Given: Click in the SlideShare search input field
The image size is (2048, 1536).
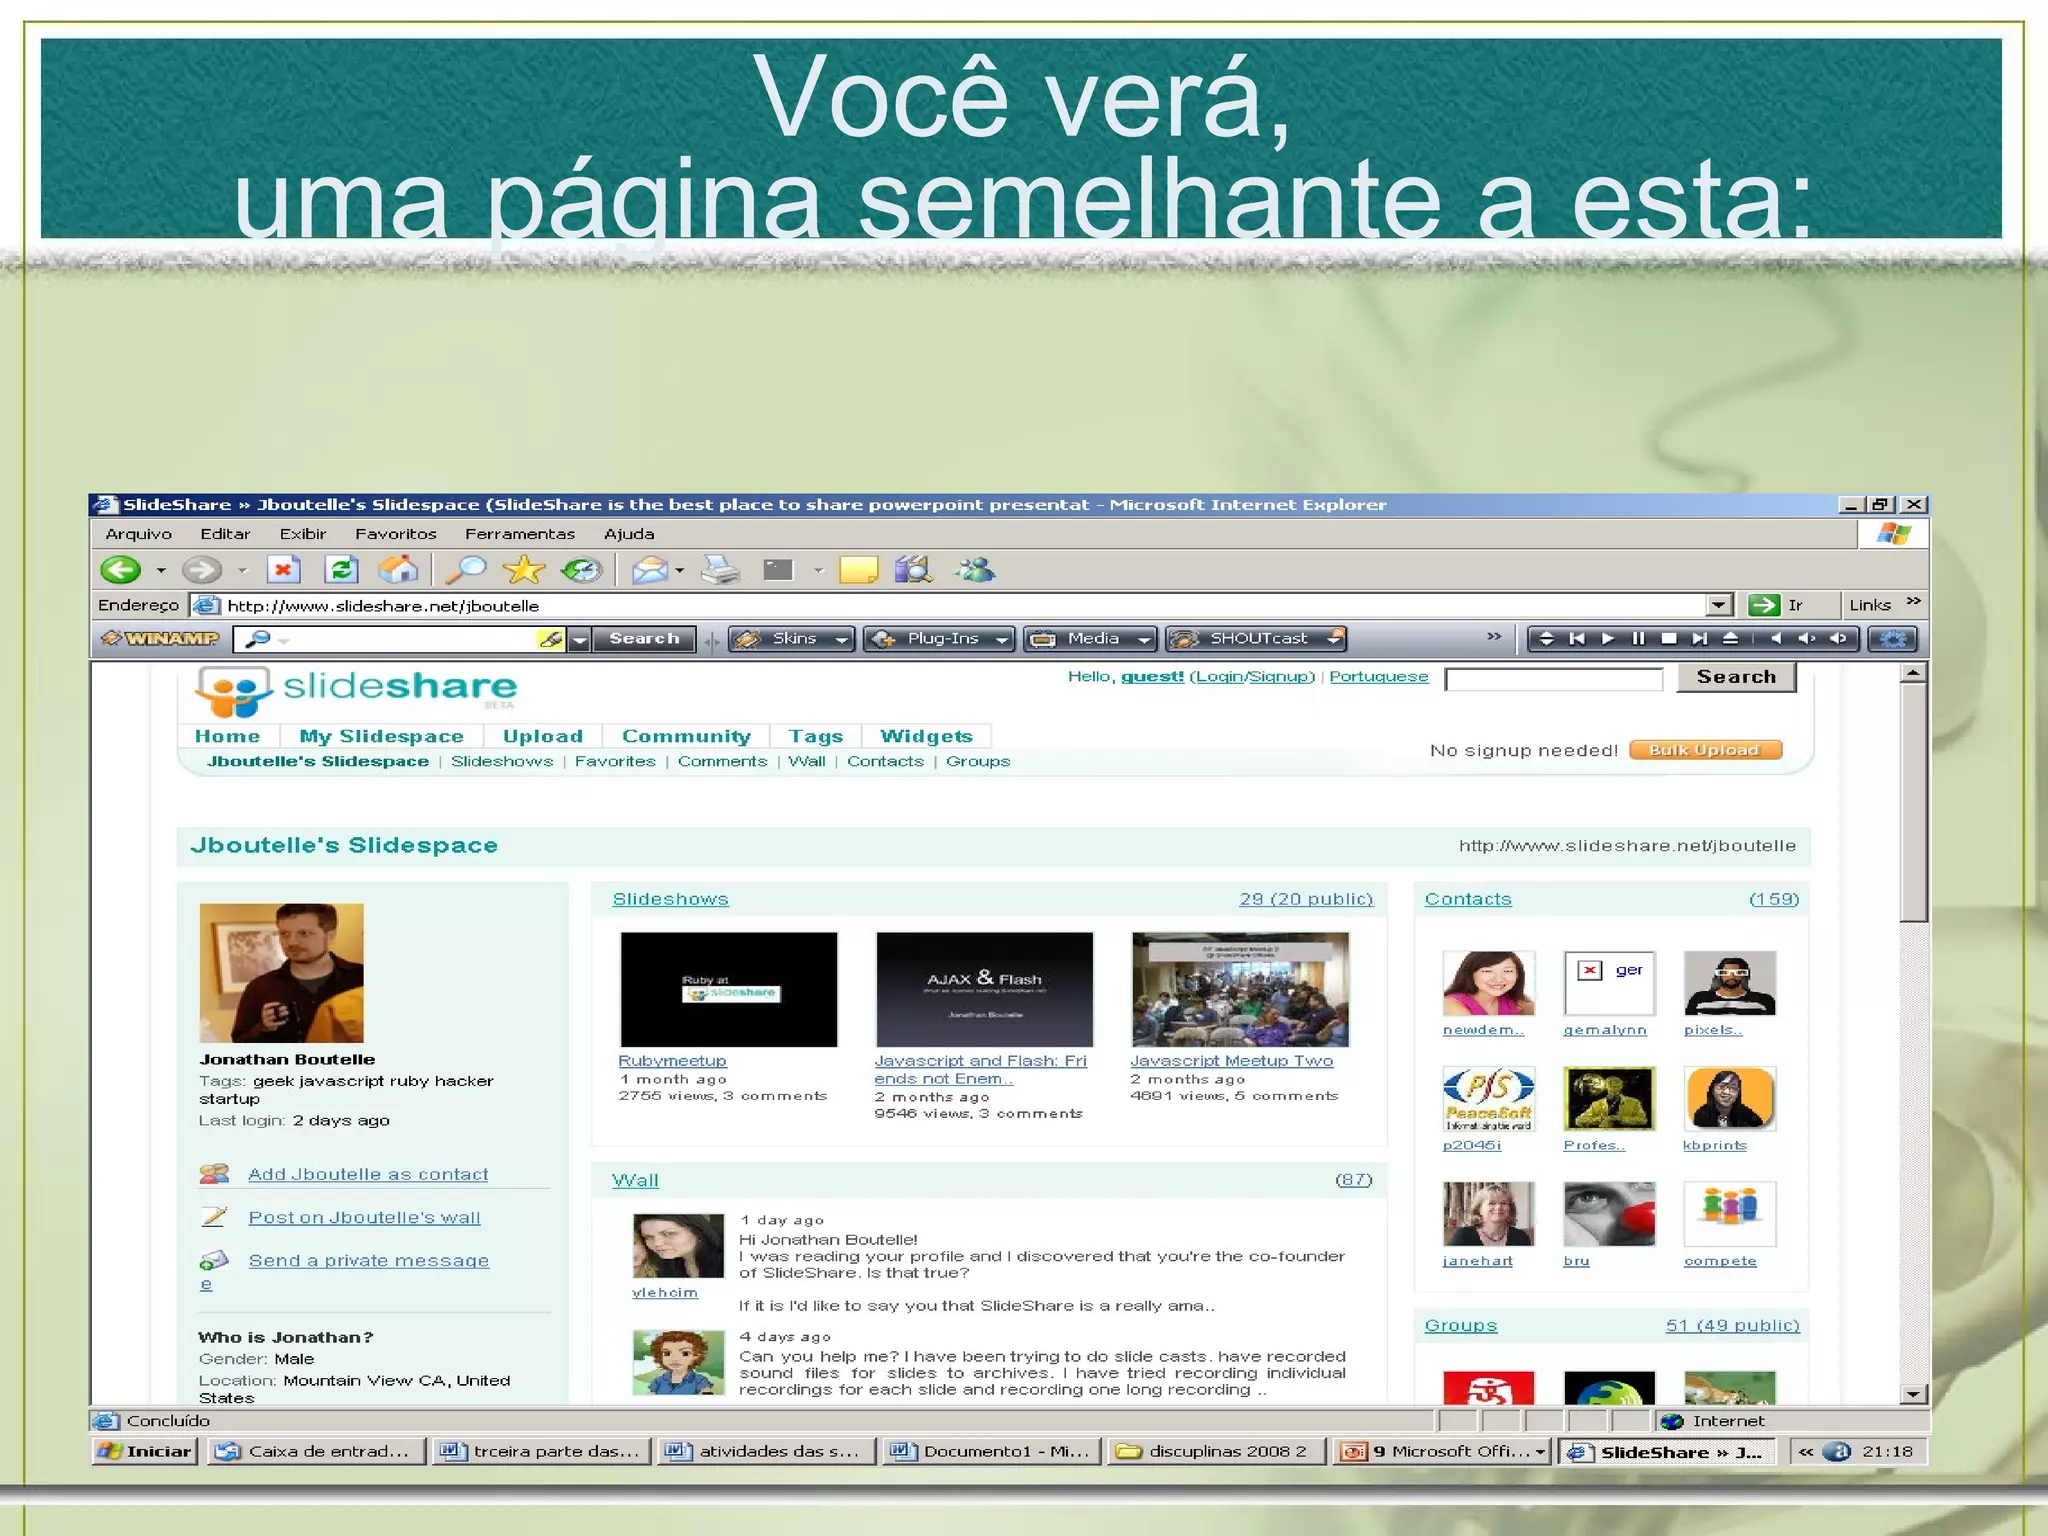Looking at the screenshot, I should point(1554,680).
